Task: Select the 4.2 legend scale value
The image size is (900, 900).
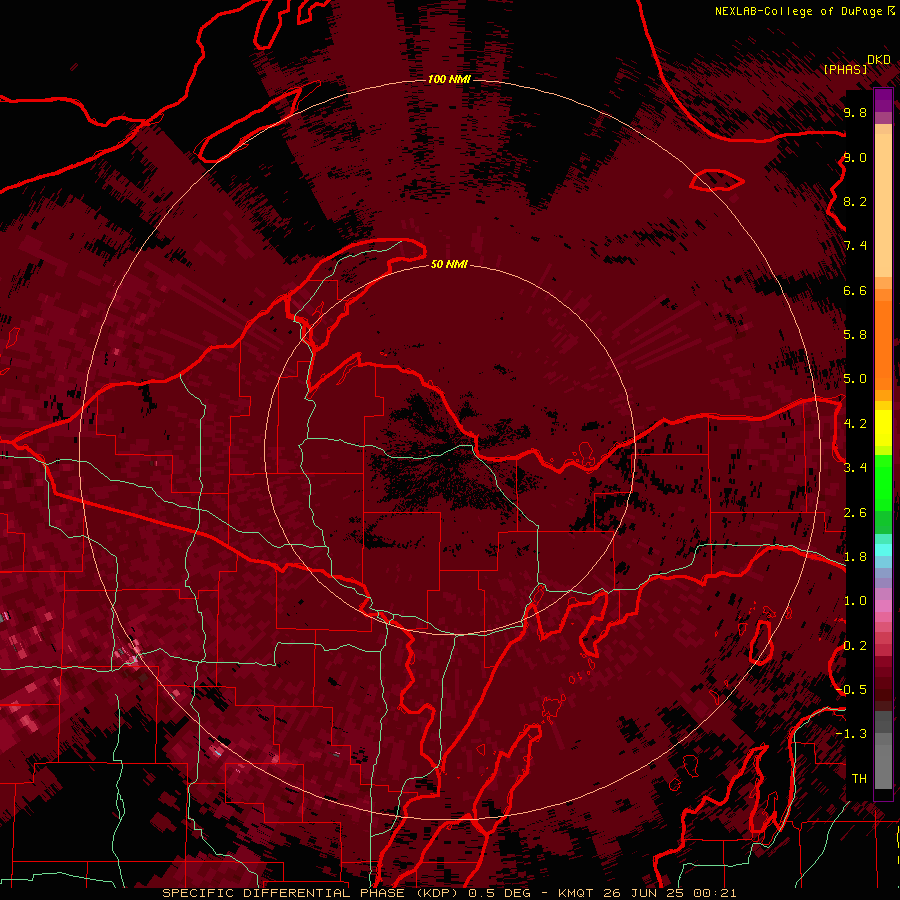Action: point(855,424)
